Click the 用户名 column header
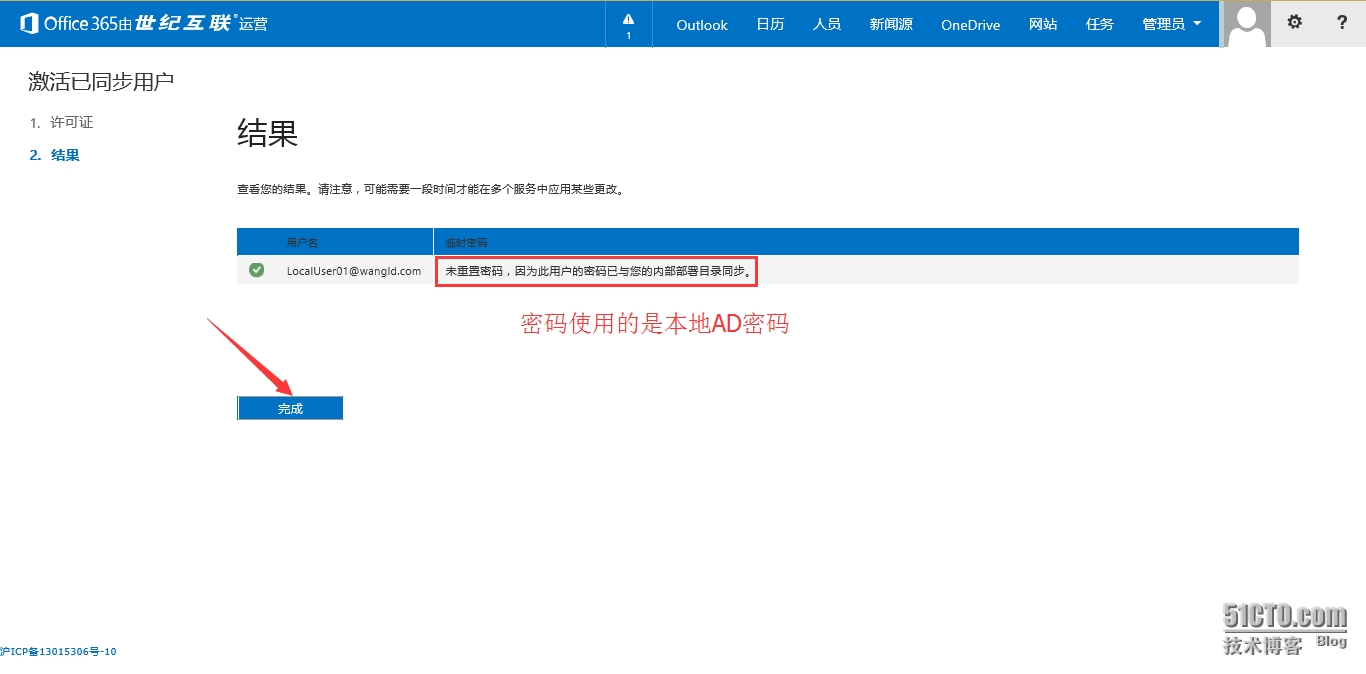1366x674 pixels. point(302,243)
